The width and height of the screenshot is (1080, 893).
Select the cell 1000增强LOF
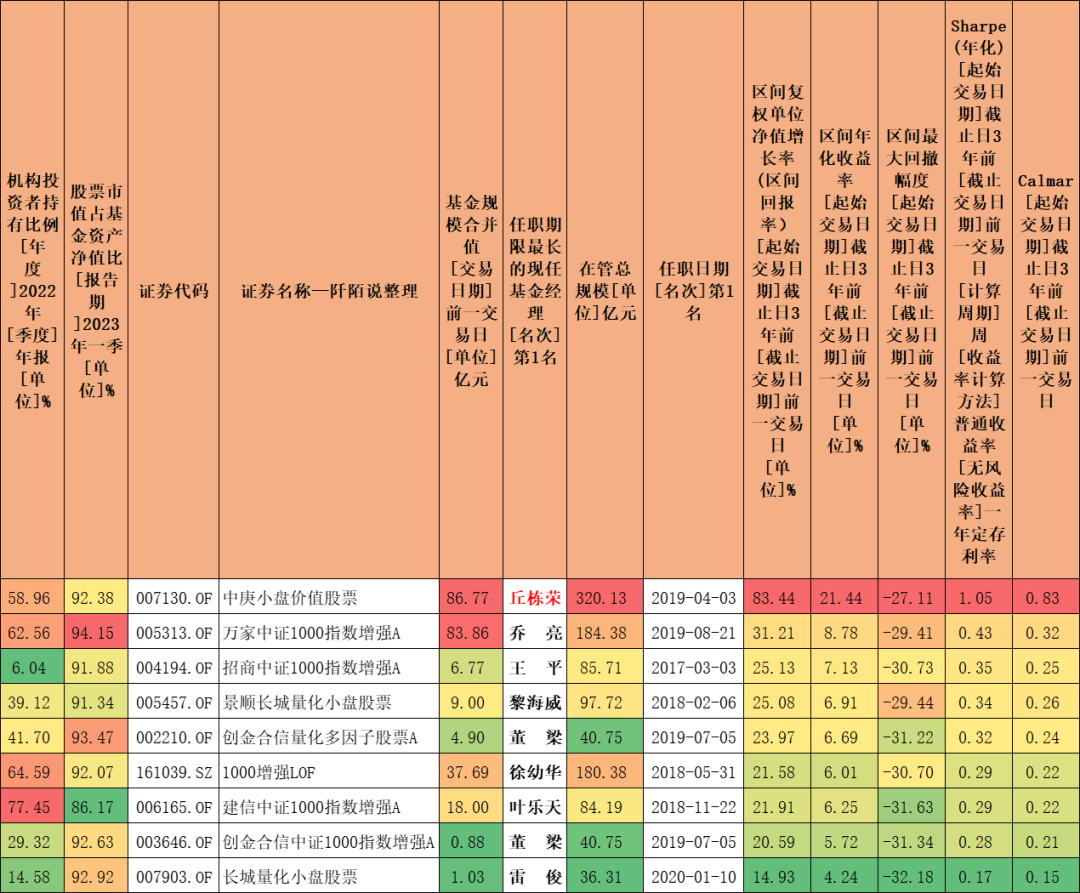[x=329, y=772]
